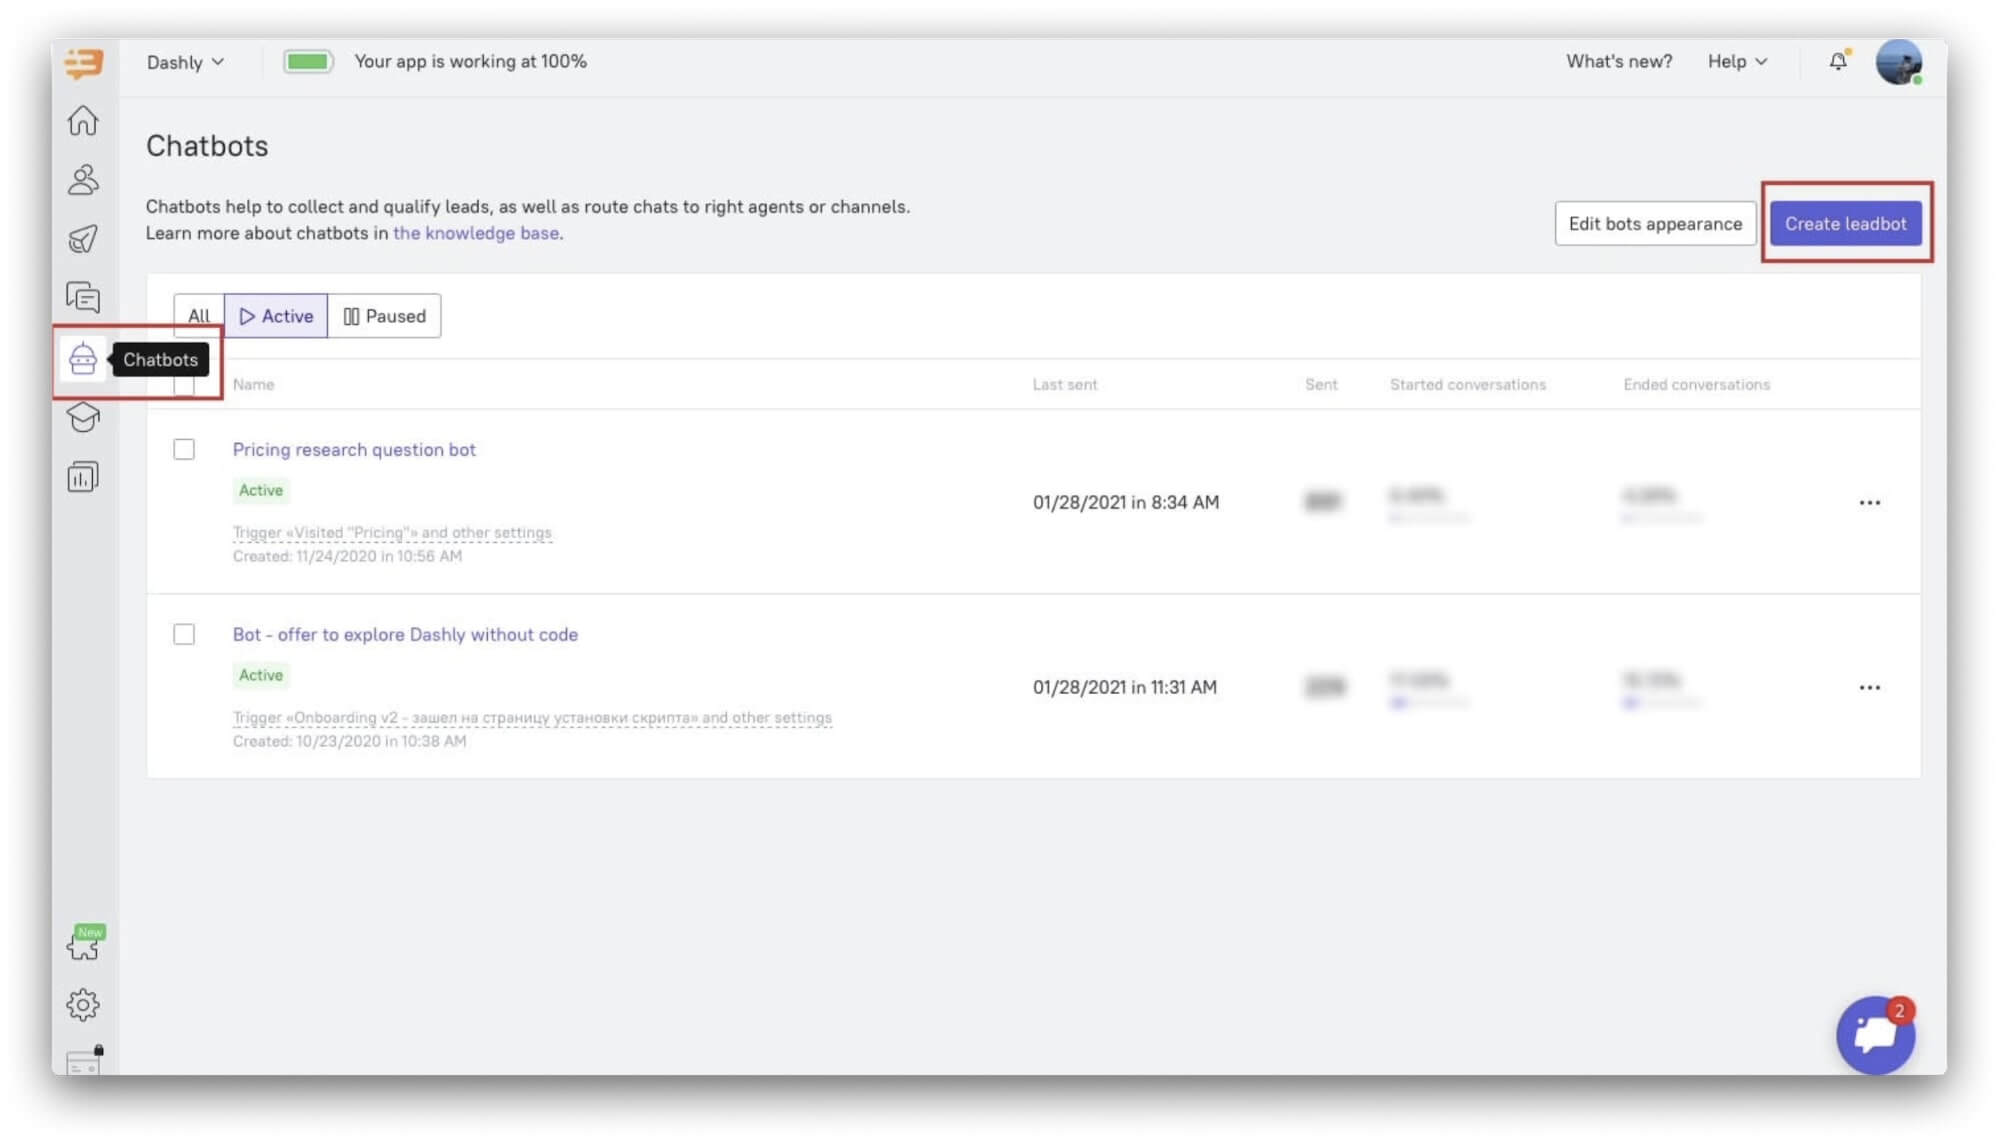Expand options for Pricing research question bot
The height and width of the screenshot is (1142, 1999).
(1869, 502)
